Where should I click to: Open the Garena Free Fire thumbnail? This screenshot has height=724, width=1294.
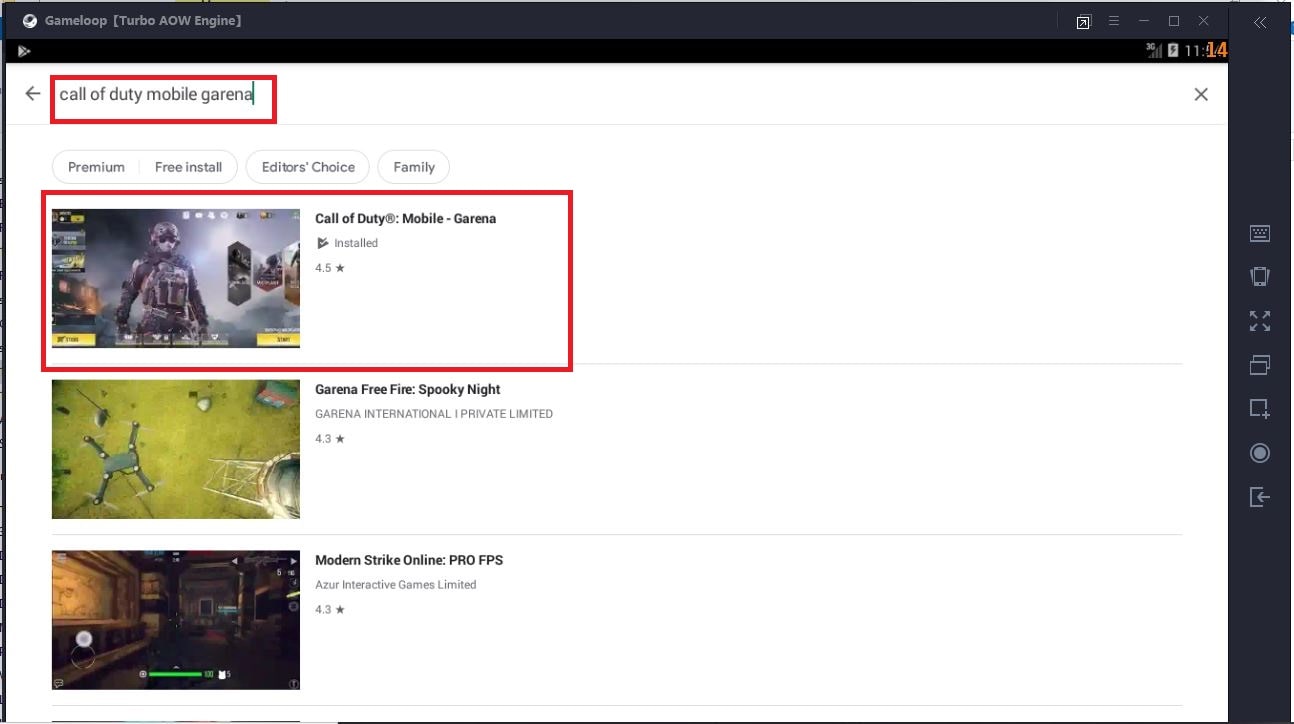[176, 449]
